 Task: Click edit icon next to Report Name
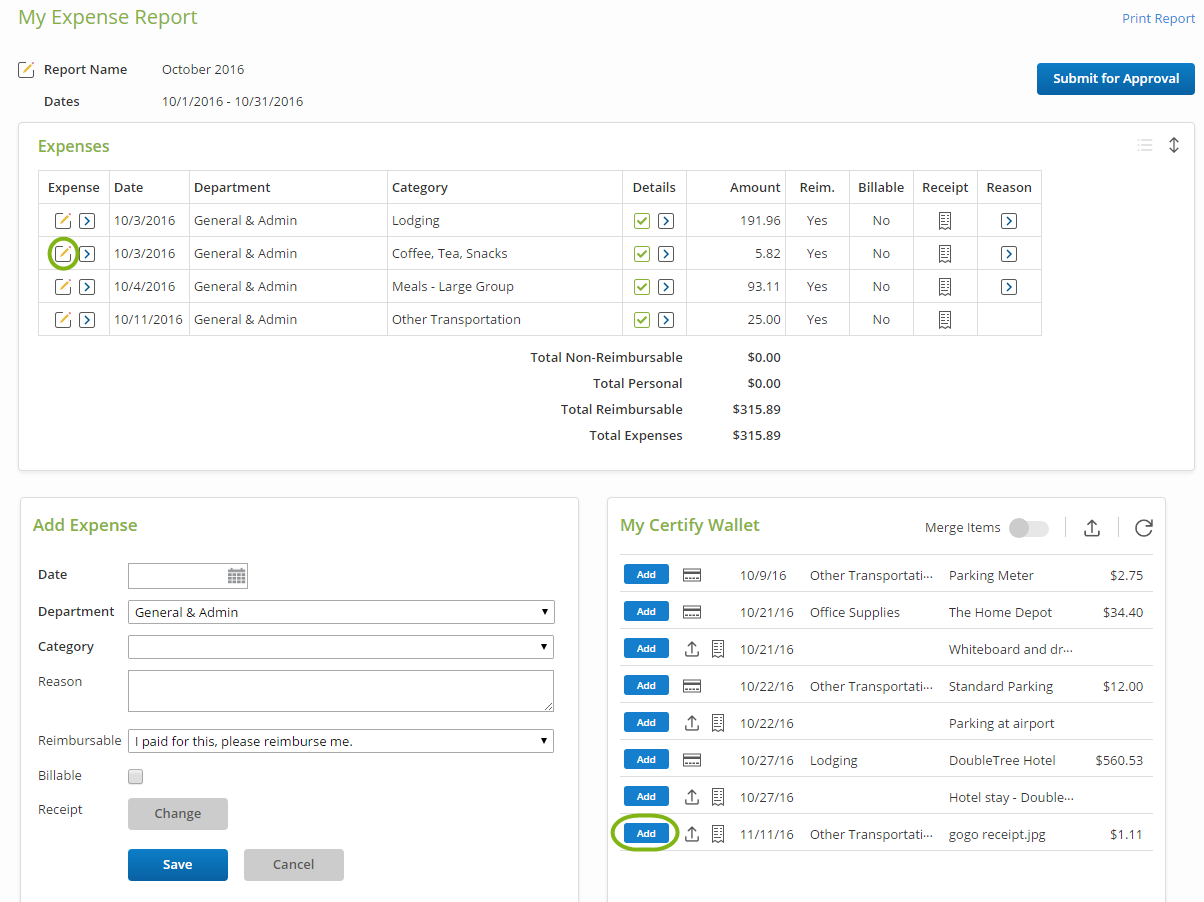[x=27, y=70]
